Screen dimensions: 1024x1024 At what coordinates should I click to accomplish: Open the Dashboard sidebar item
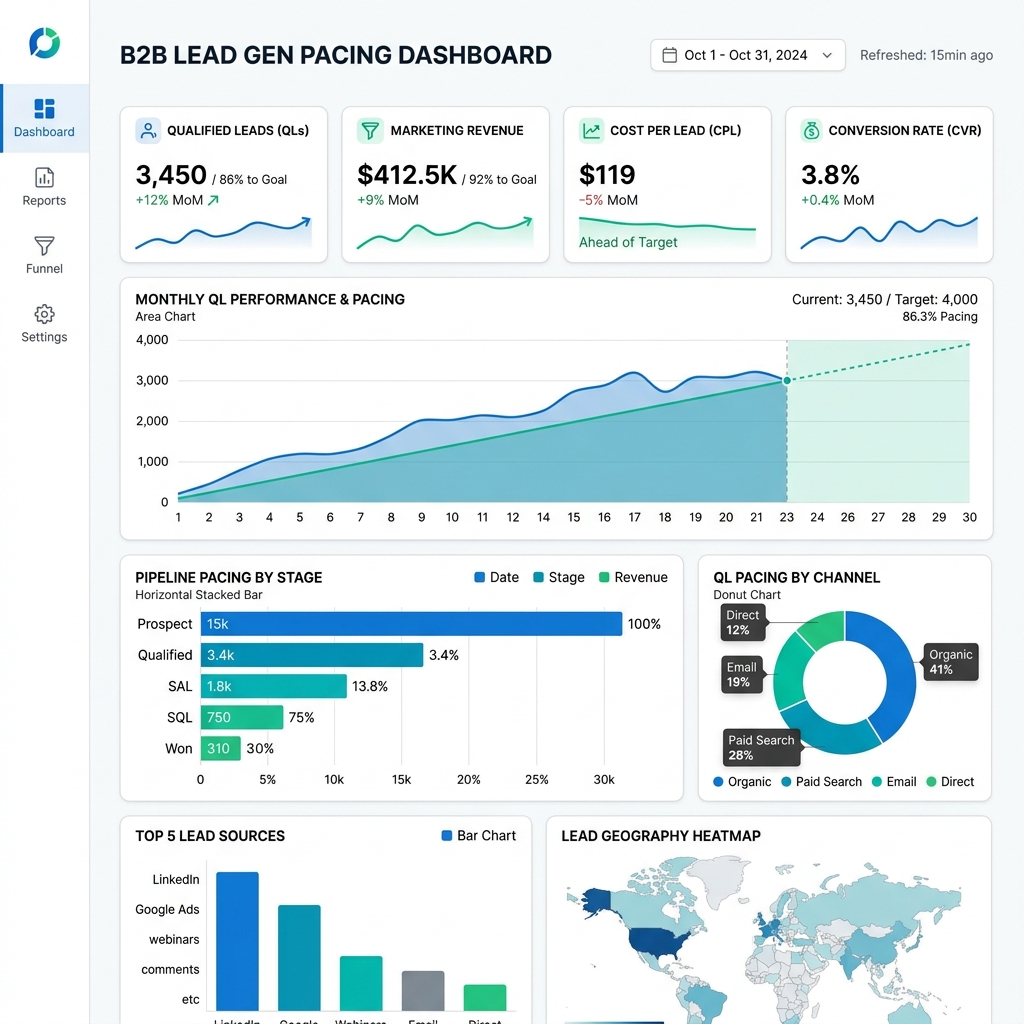[44, 118]
